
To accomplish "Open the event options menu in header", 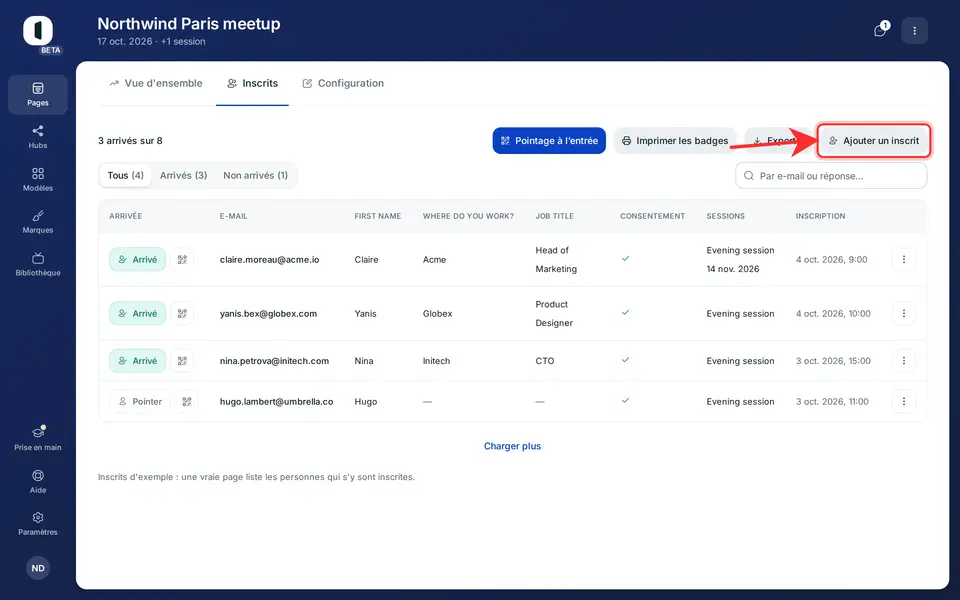I will coord(915,31).
